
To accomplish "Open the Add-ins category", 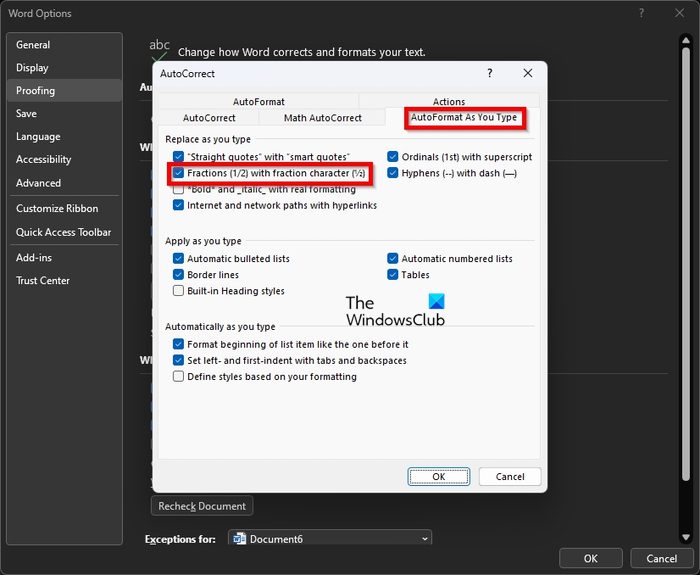I will click(x=64, y=258).
